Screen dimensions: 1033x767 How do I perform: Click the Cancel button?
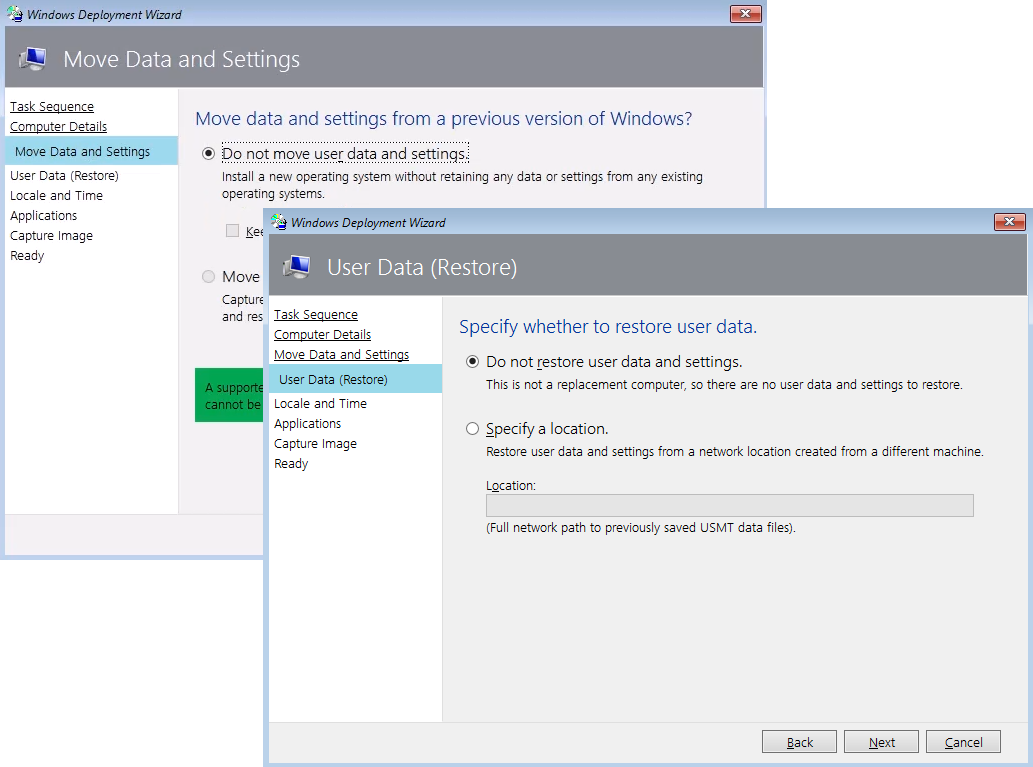pos(963,742)
